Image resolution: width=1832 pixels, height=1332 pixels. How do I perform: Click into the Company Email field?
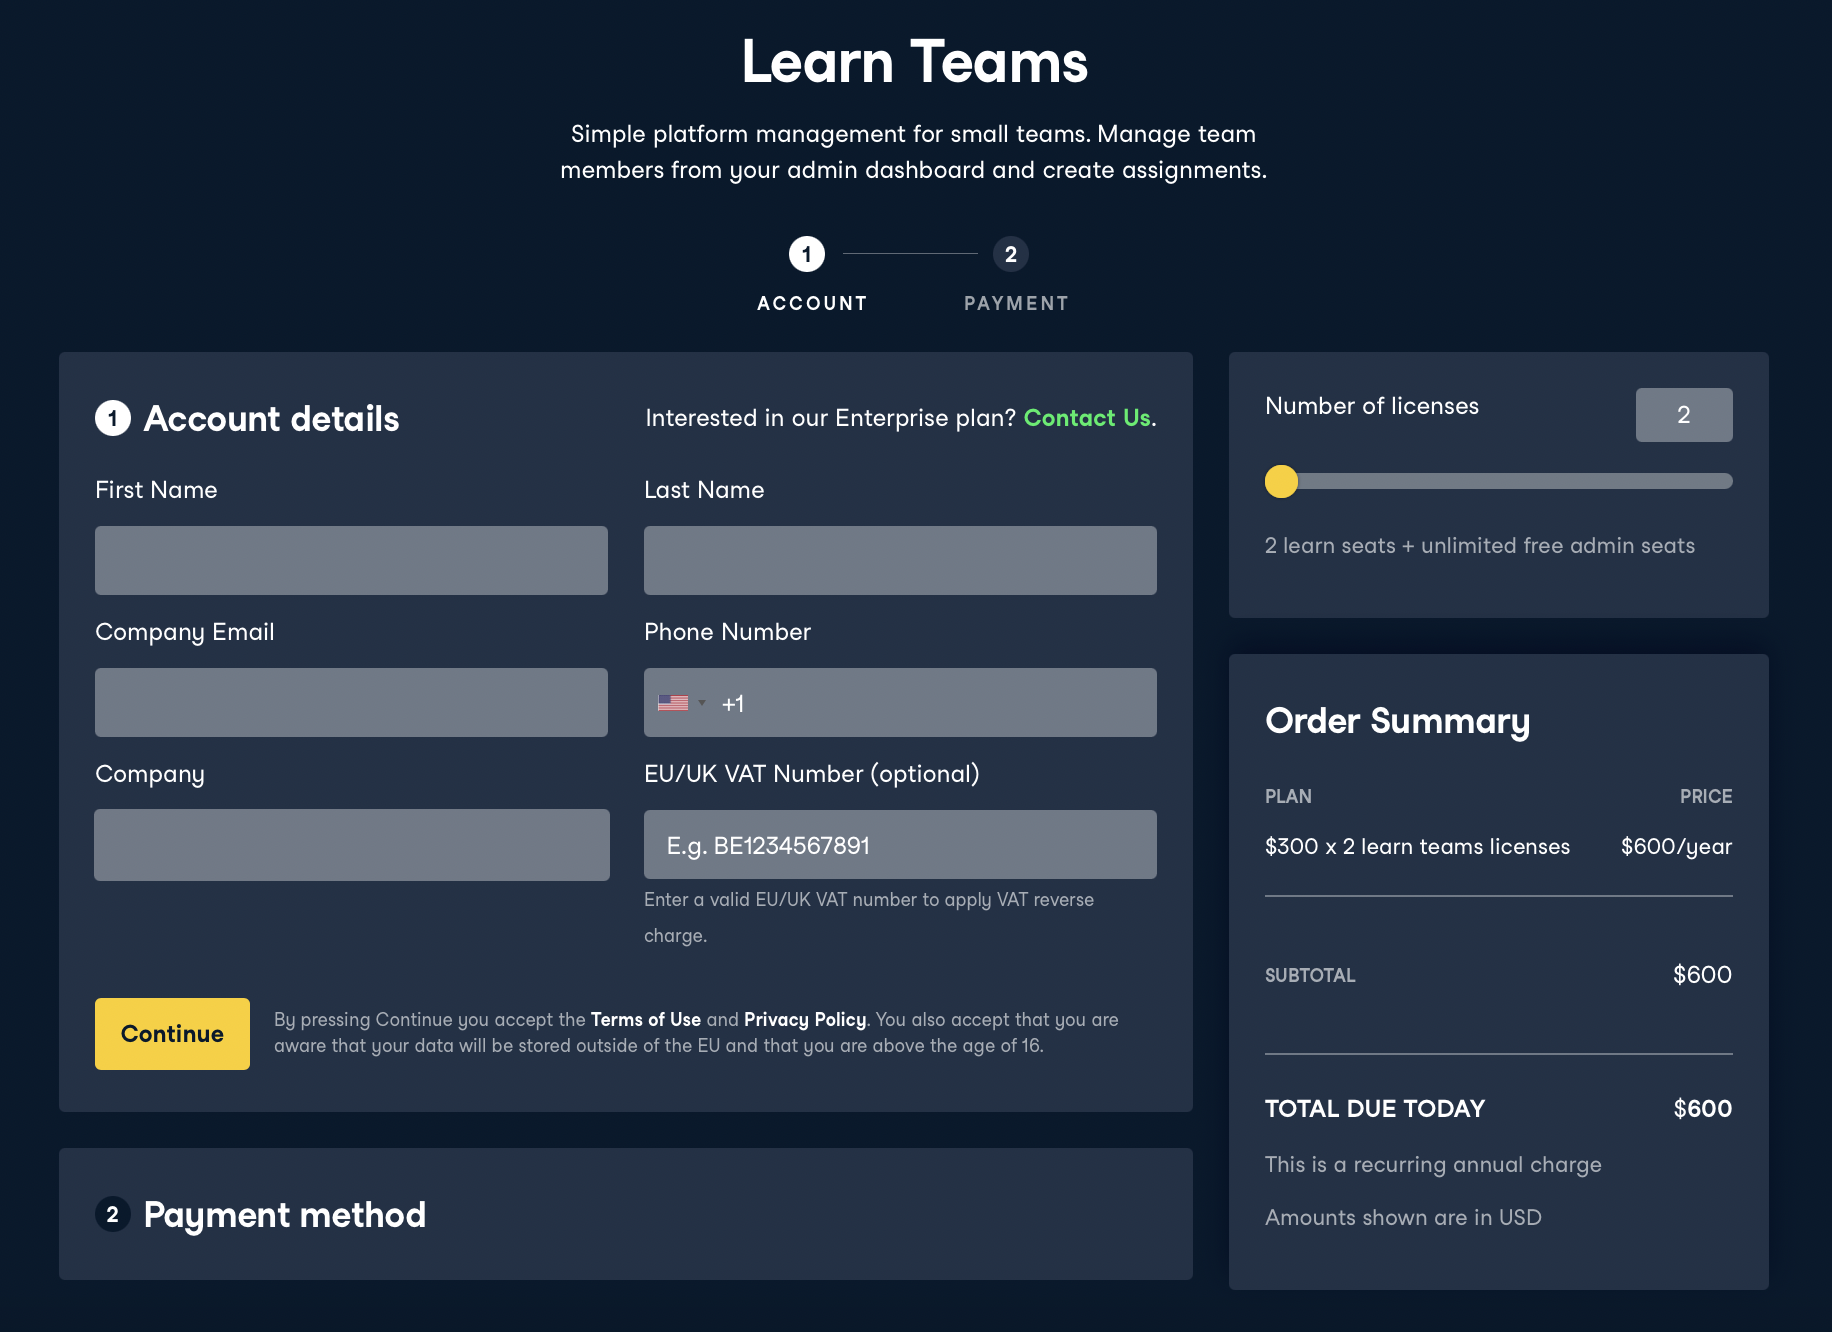click(x=351, y=702)
